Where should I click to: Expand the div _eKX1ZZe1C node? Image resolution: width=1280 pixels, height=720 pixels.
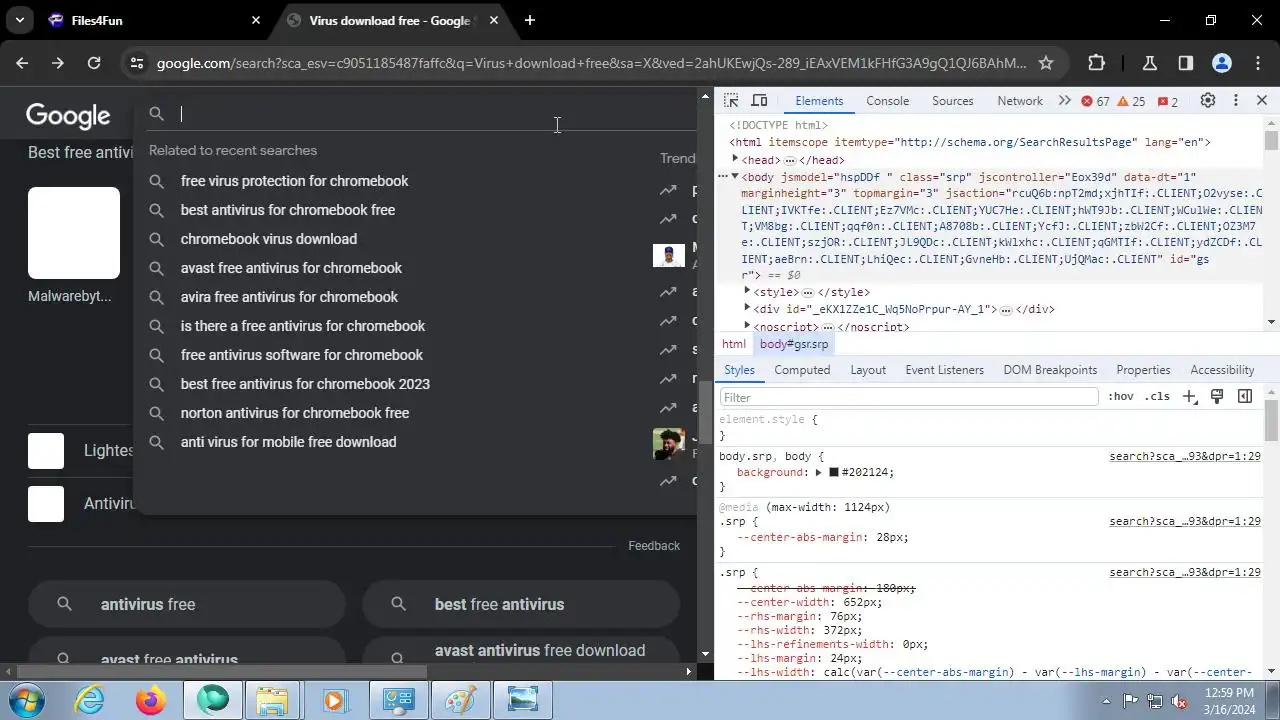[747, 309]
